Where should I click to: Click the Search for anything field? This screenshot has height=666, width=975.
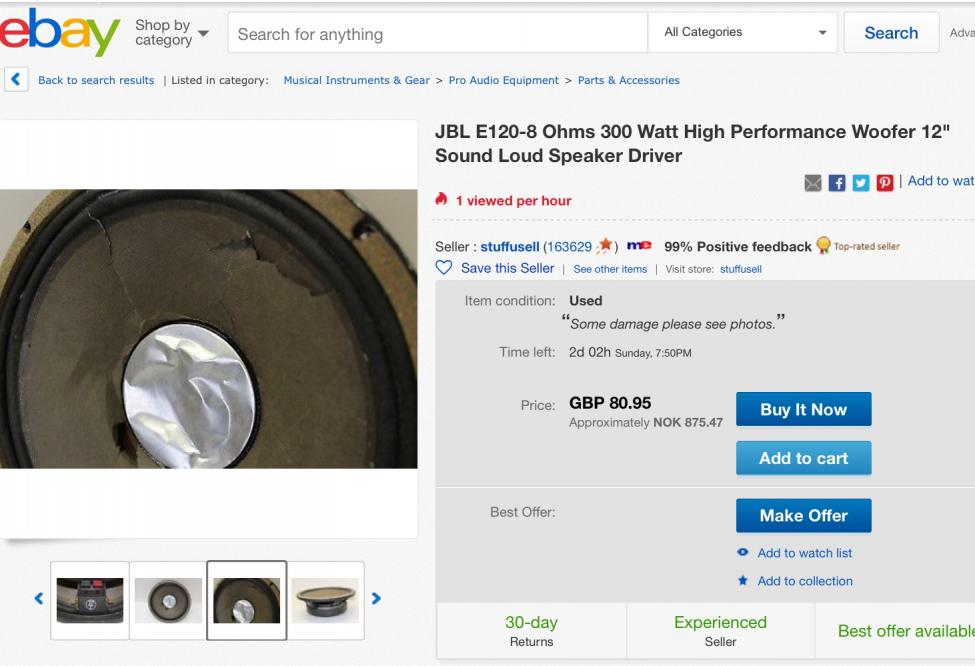(x=438, y=34)
